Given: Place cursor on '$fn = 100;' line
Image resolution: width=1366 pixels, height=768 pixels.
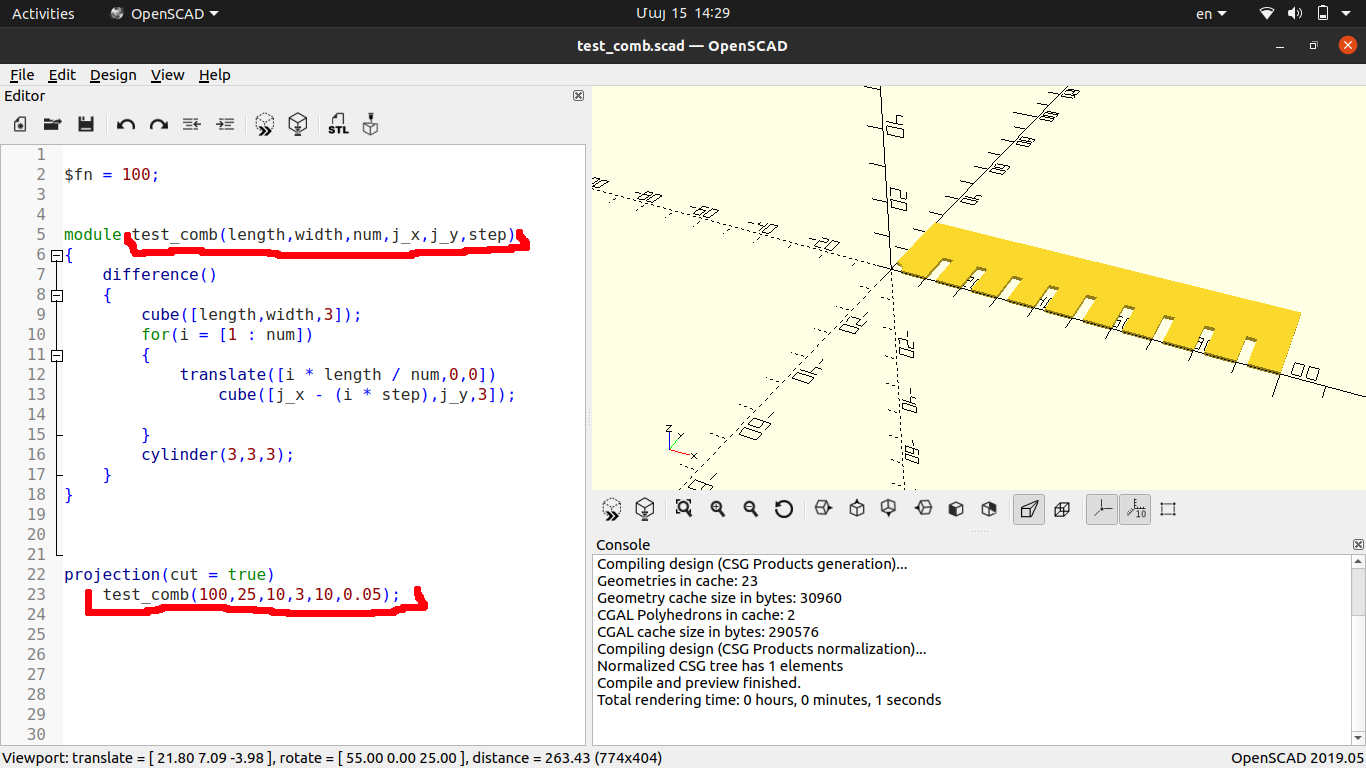Looking at the screenshot, I should 111,175.
